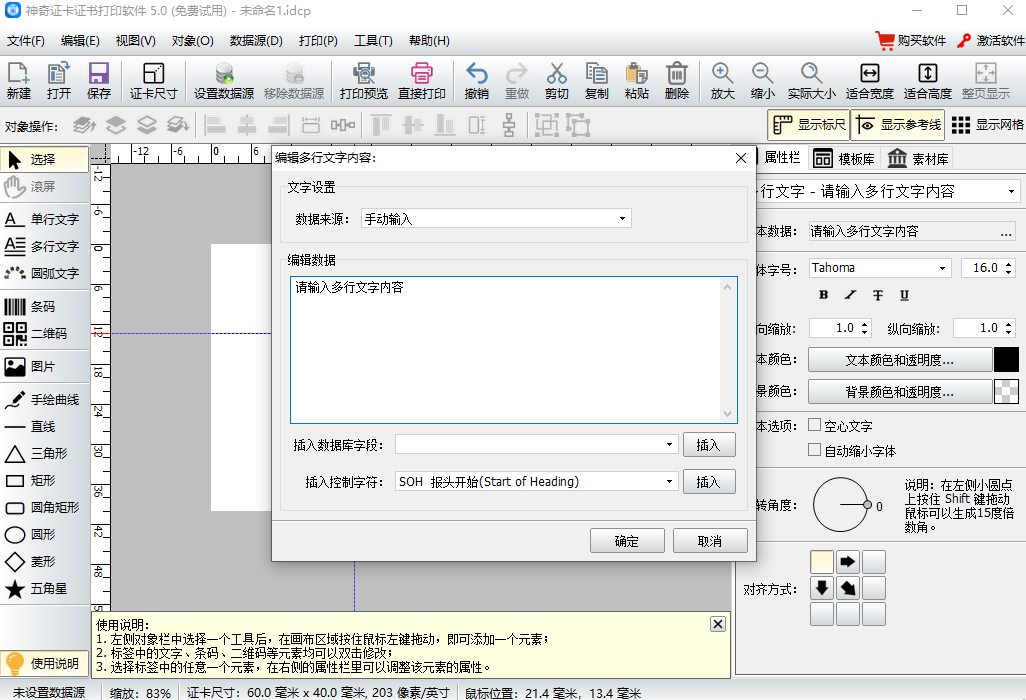
Task: Toggle italic formatting in properties
Action: (850, 295)
